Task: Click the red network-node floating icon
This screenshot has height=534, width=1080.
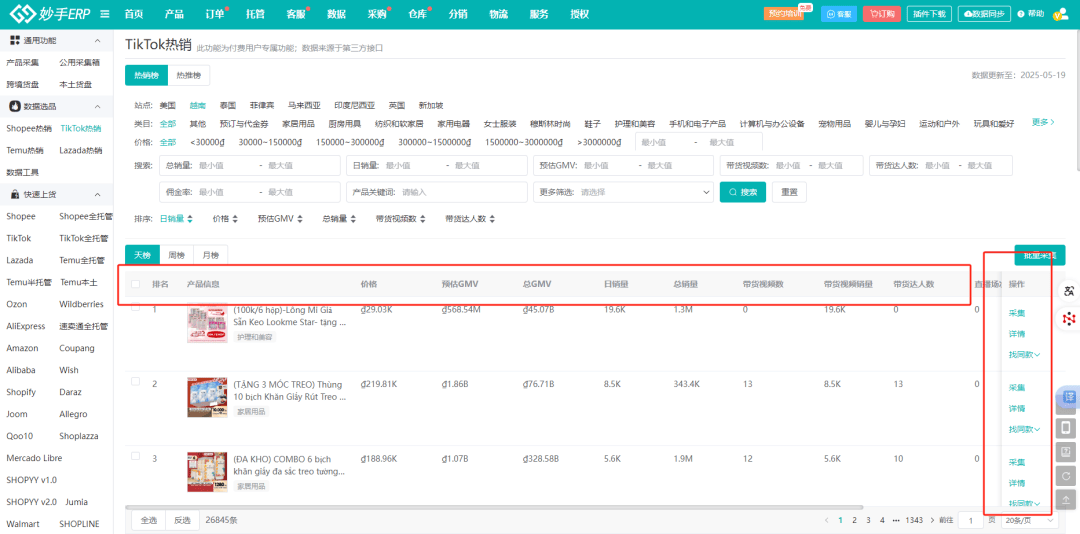Action: (x=1070, y=318)
